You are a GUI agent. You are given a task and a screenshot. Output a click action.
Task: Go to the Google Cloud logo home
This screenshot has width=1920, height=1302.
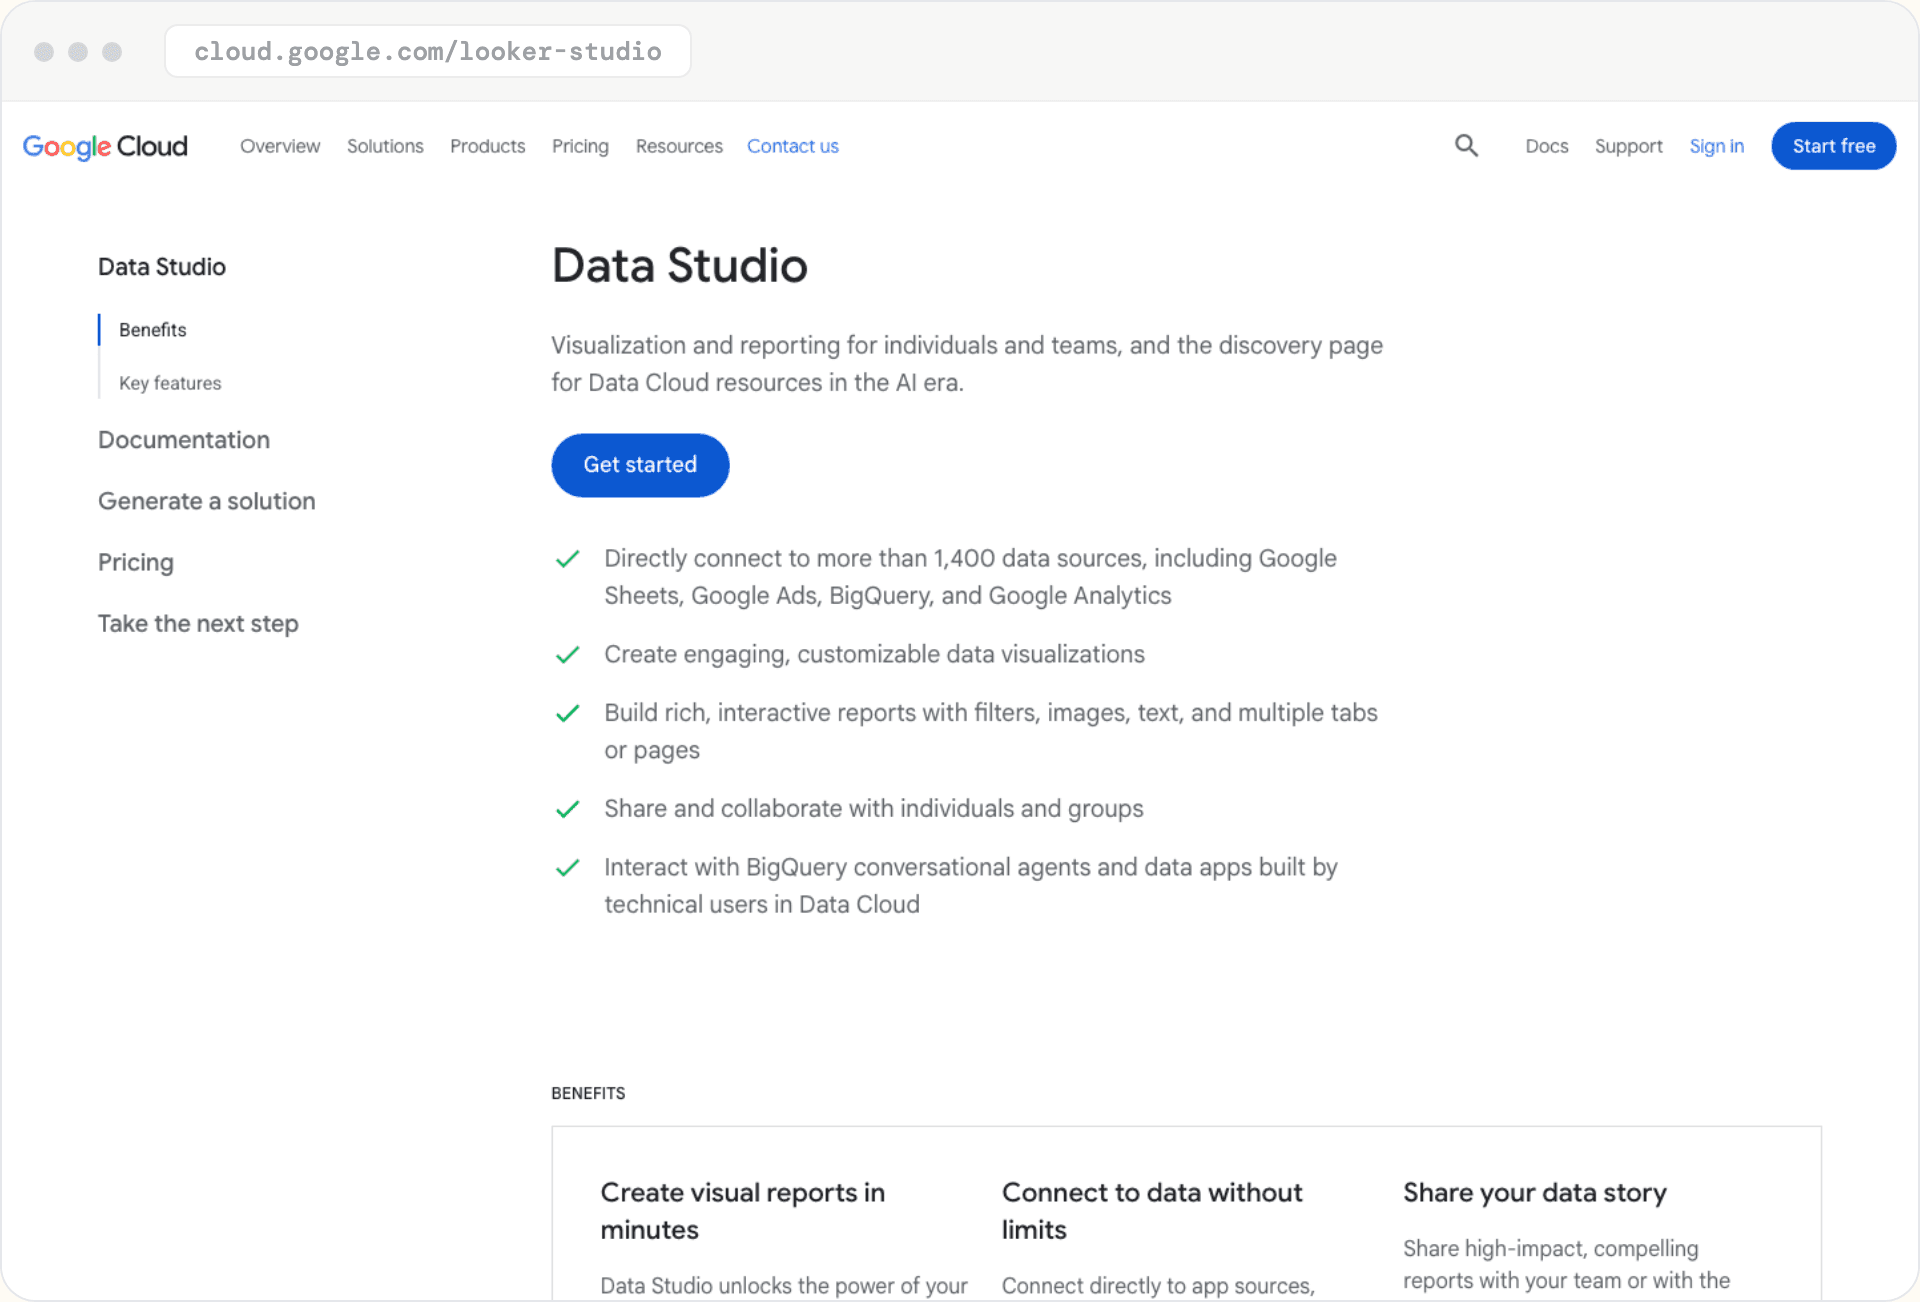(105, 146)
